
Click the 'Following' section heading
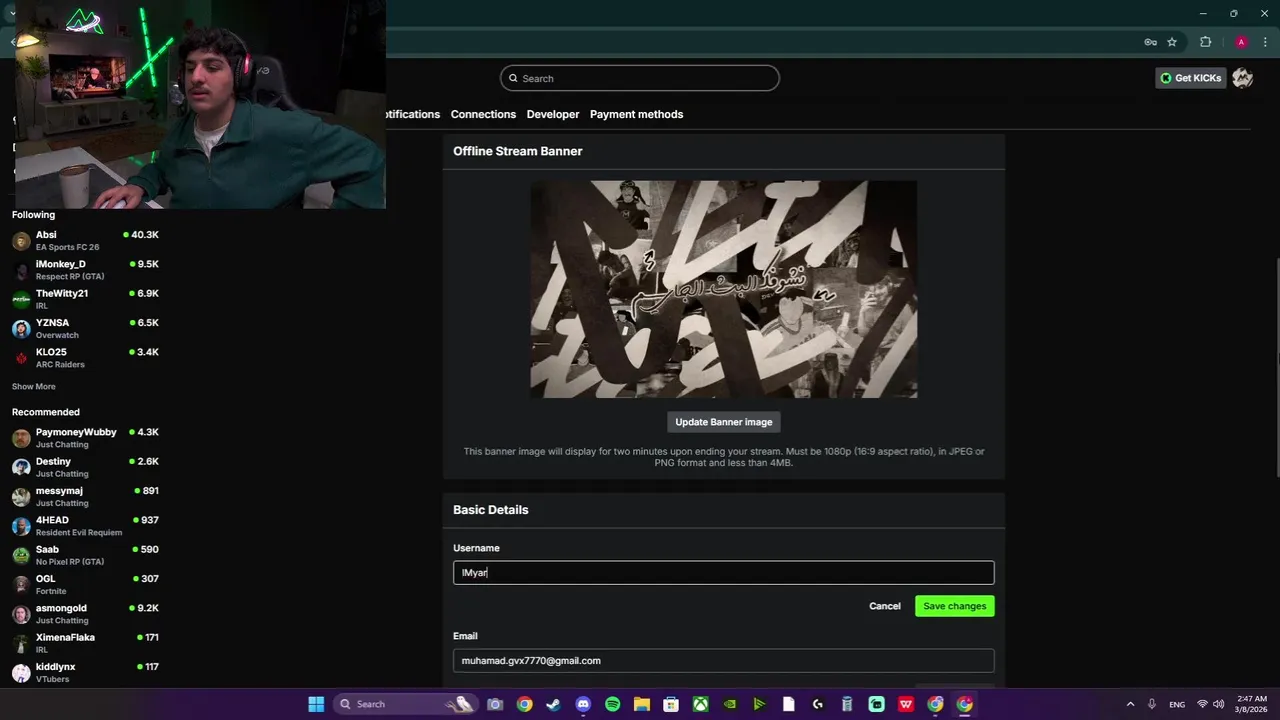33,215
